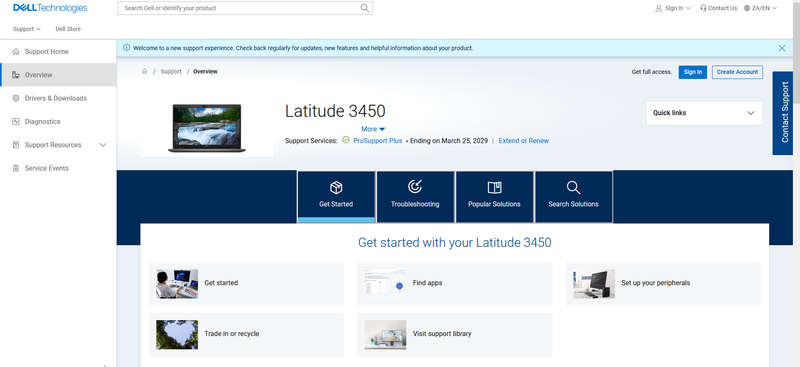Image resolution: width=800 pixels, height=367 pixels.
Task: Click the blue Sign In button
Action: (692, 72)
